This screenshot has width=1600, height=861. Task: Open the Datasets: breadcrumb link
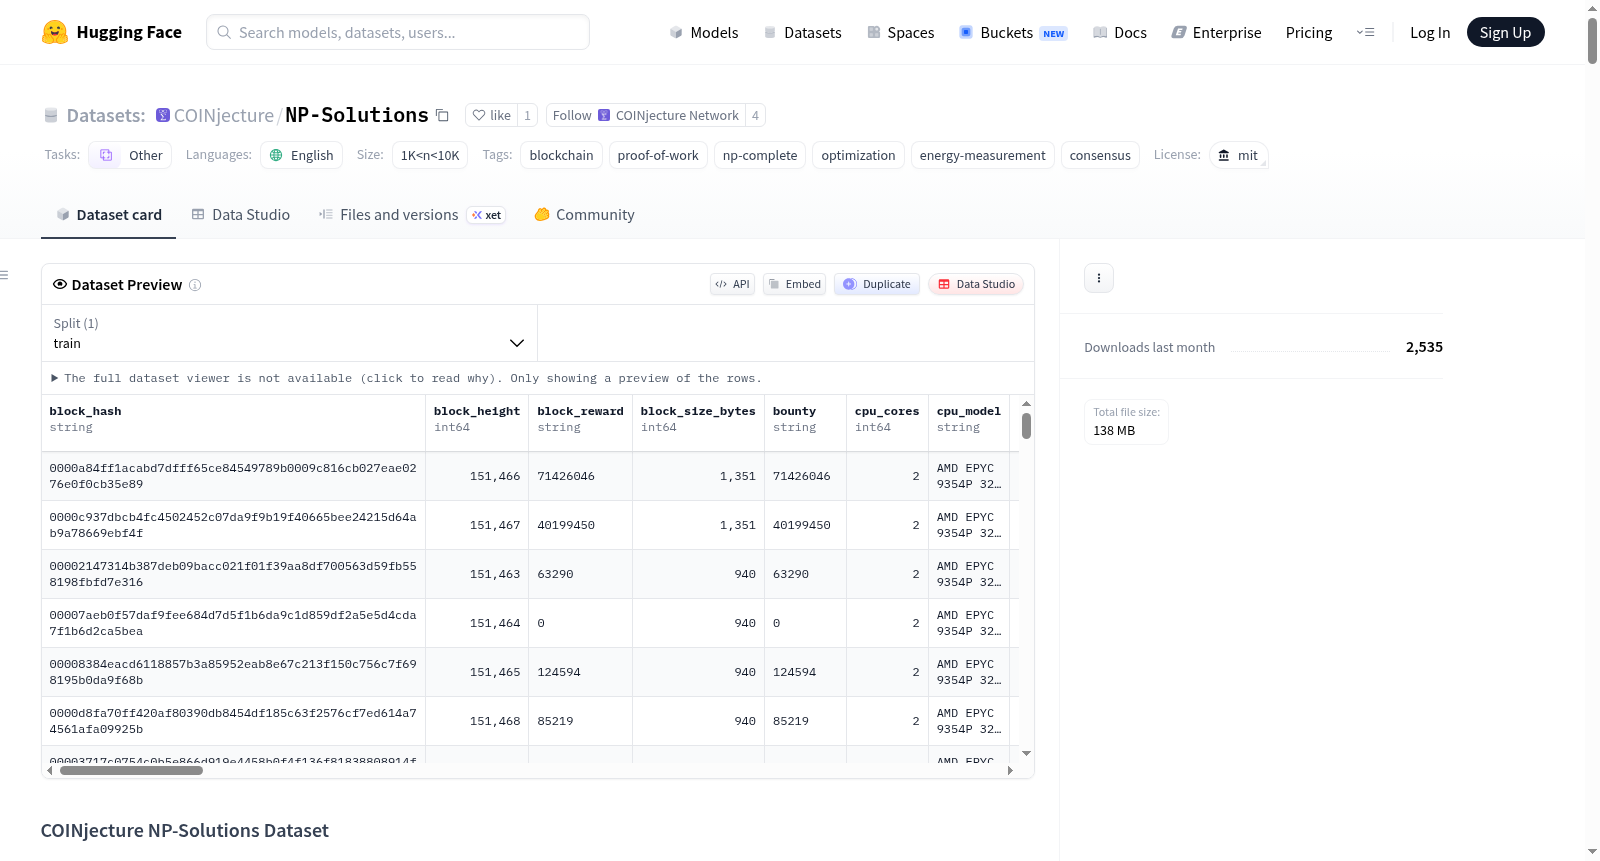(106, 115)
